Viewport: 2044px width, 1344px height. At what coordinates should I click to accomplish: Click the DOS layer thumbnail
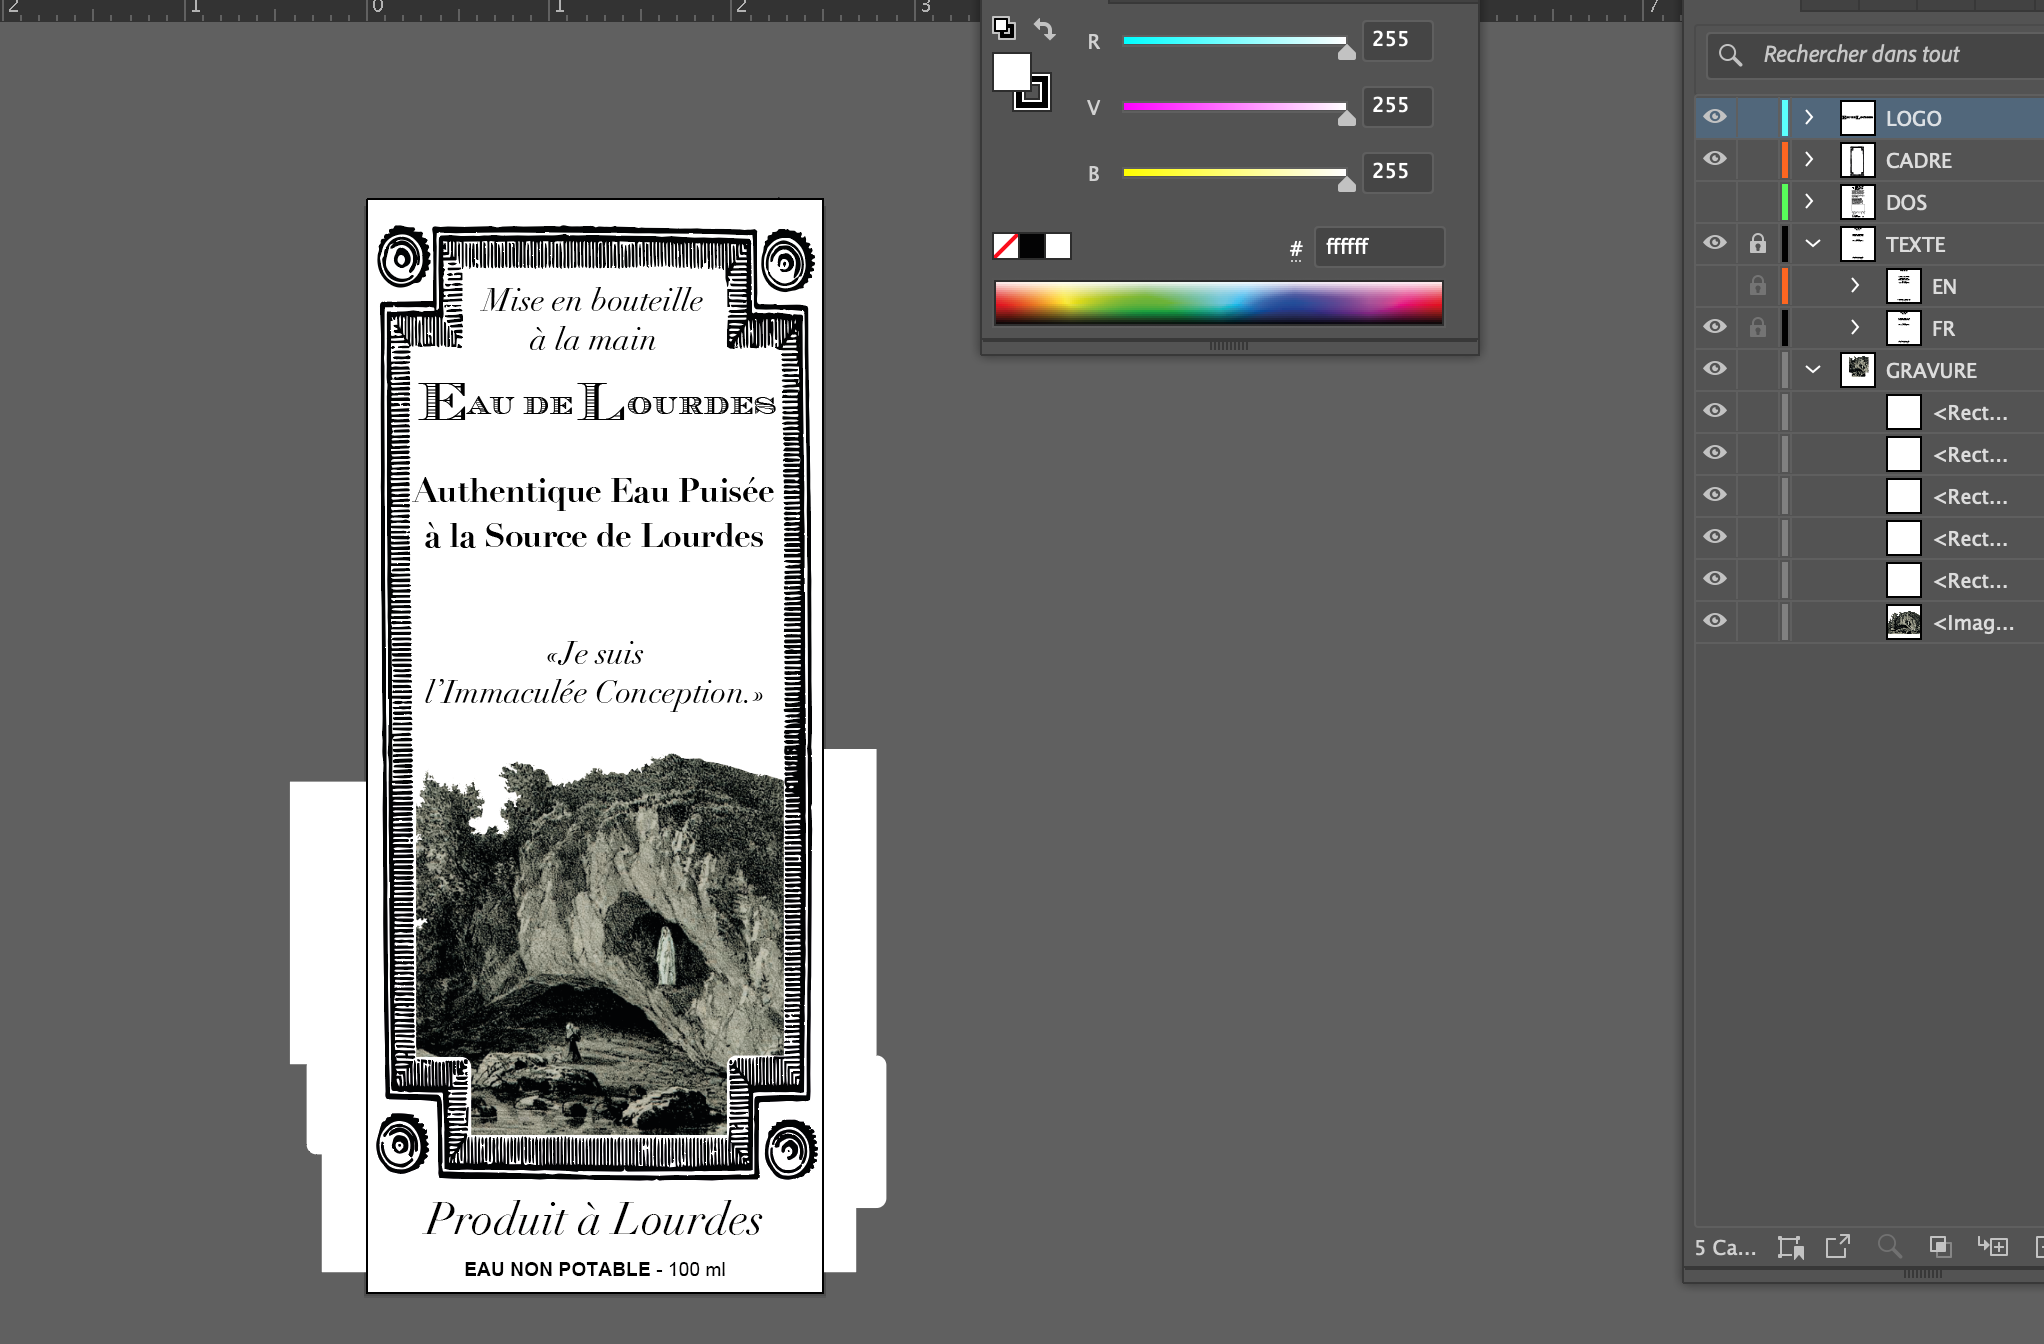[1858, 202]
